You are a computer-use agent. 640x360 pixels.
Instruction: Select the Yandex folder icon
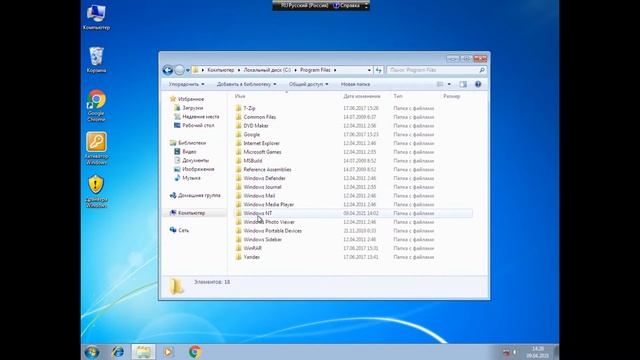coord(238,257)
